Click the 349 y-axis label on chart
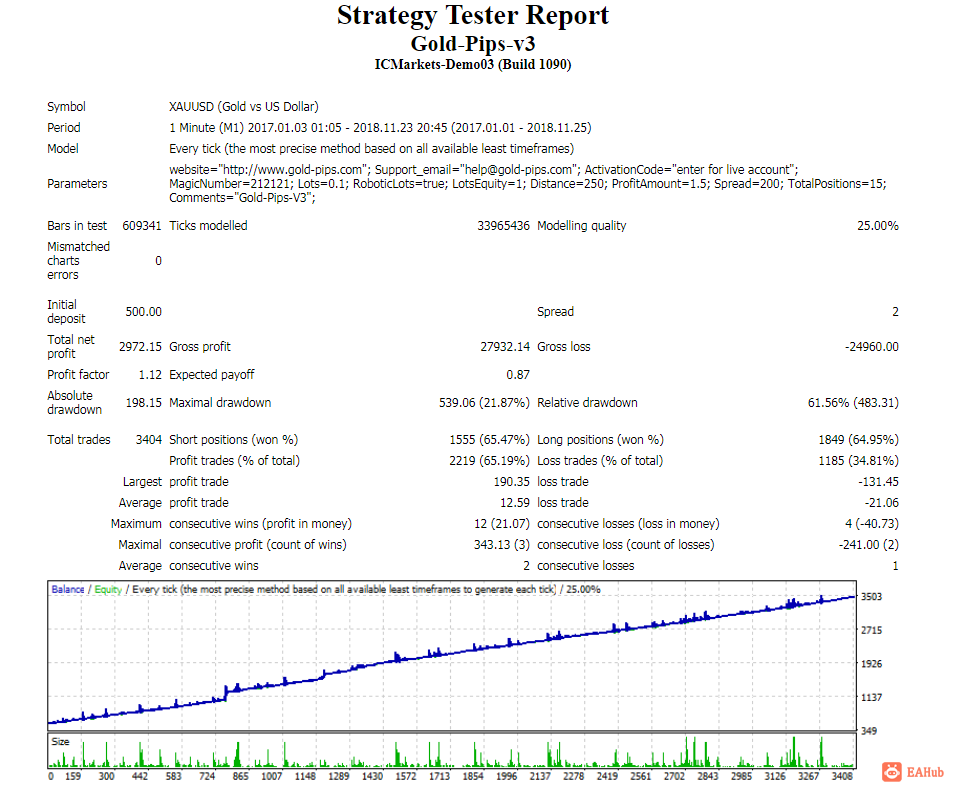The image size is (953, 787). point(869,730)
